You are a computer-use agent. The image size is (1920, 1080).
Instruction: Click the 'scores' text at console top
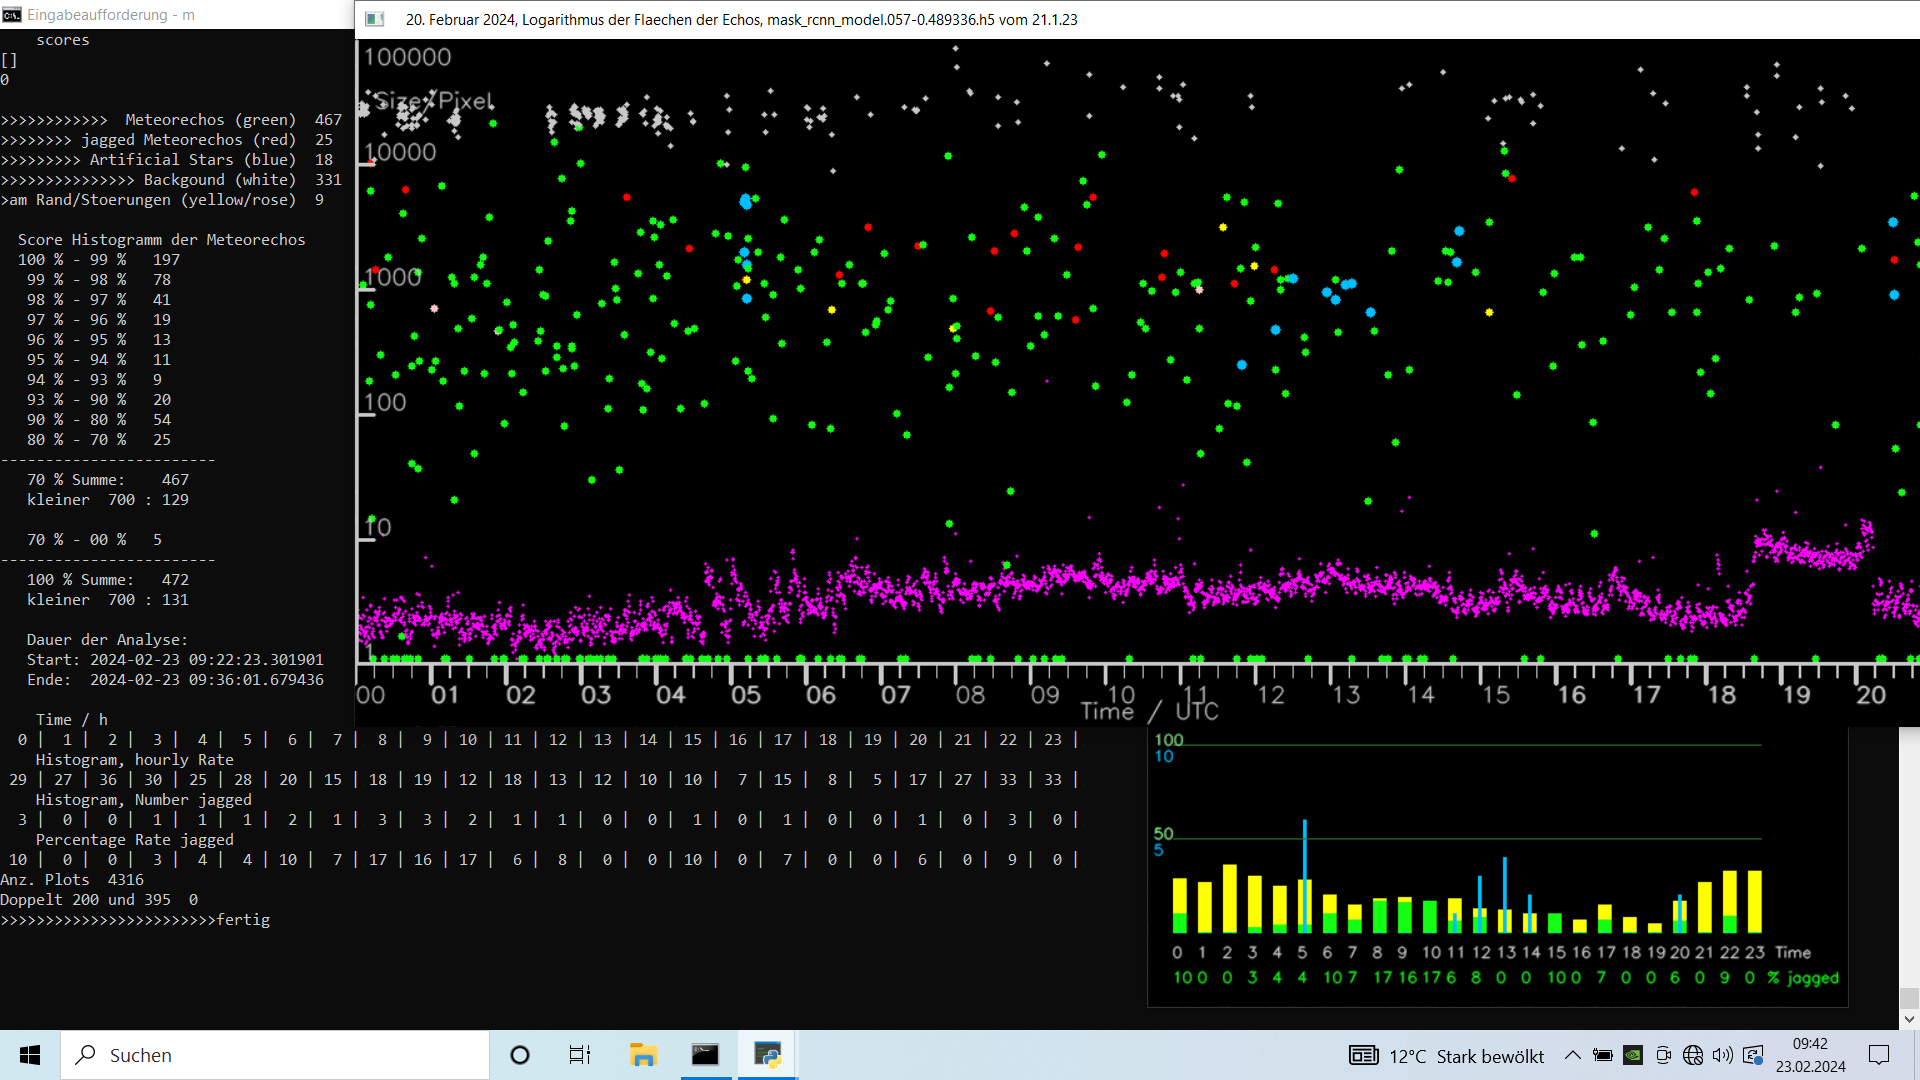point(63,40)
